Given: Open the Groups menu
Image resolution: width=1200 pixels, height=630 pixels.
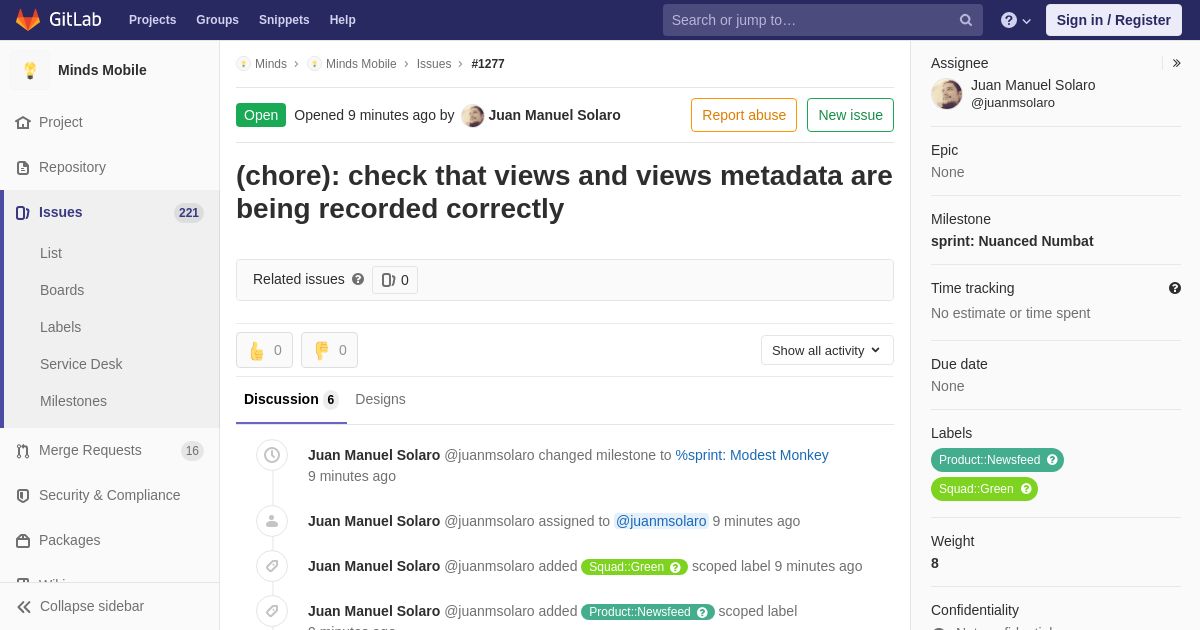Looking at the screenshot, I should pos(217,20).
